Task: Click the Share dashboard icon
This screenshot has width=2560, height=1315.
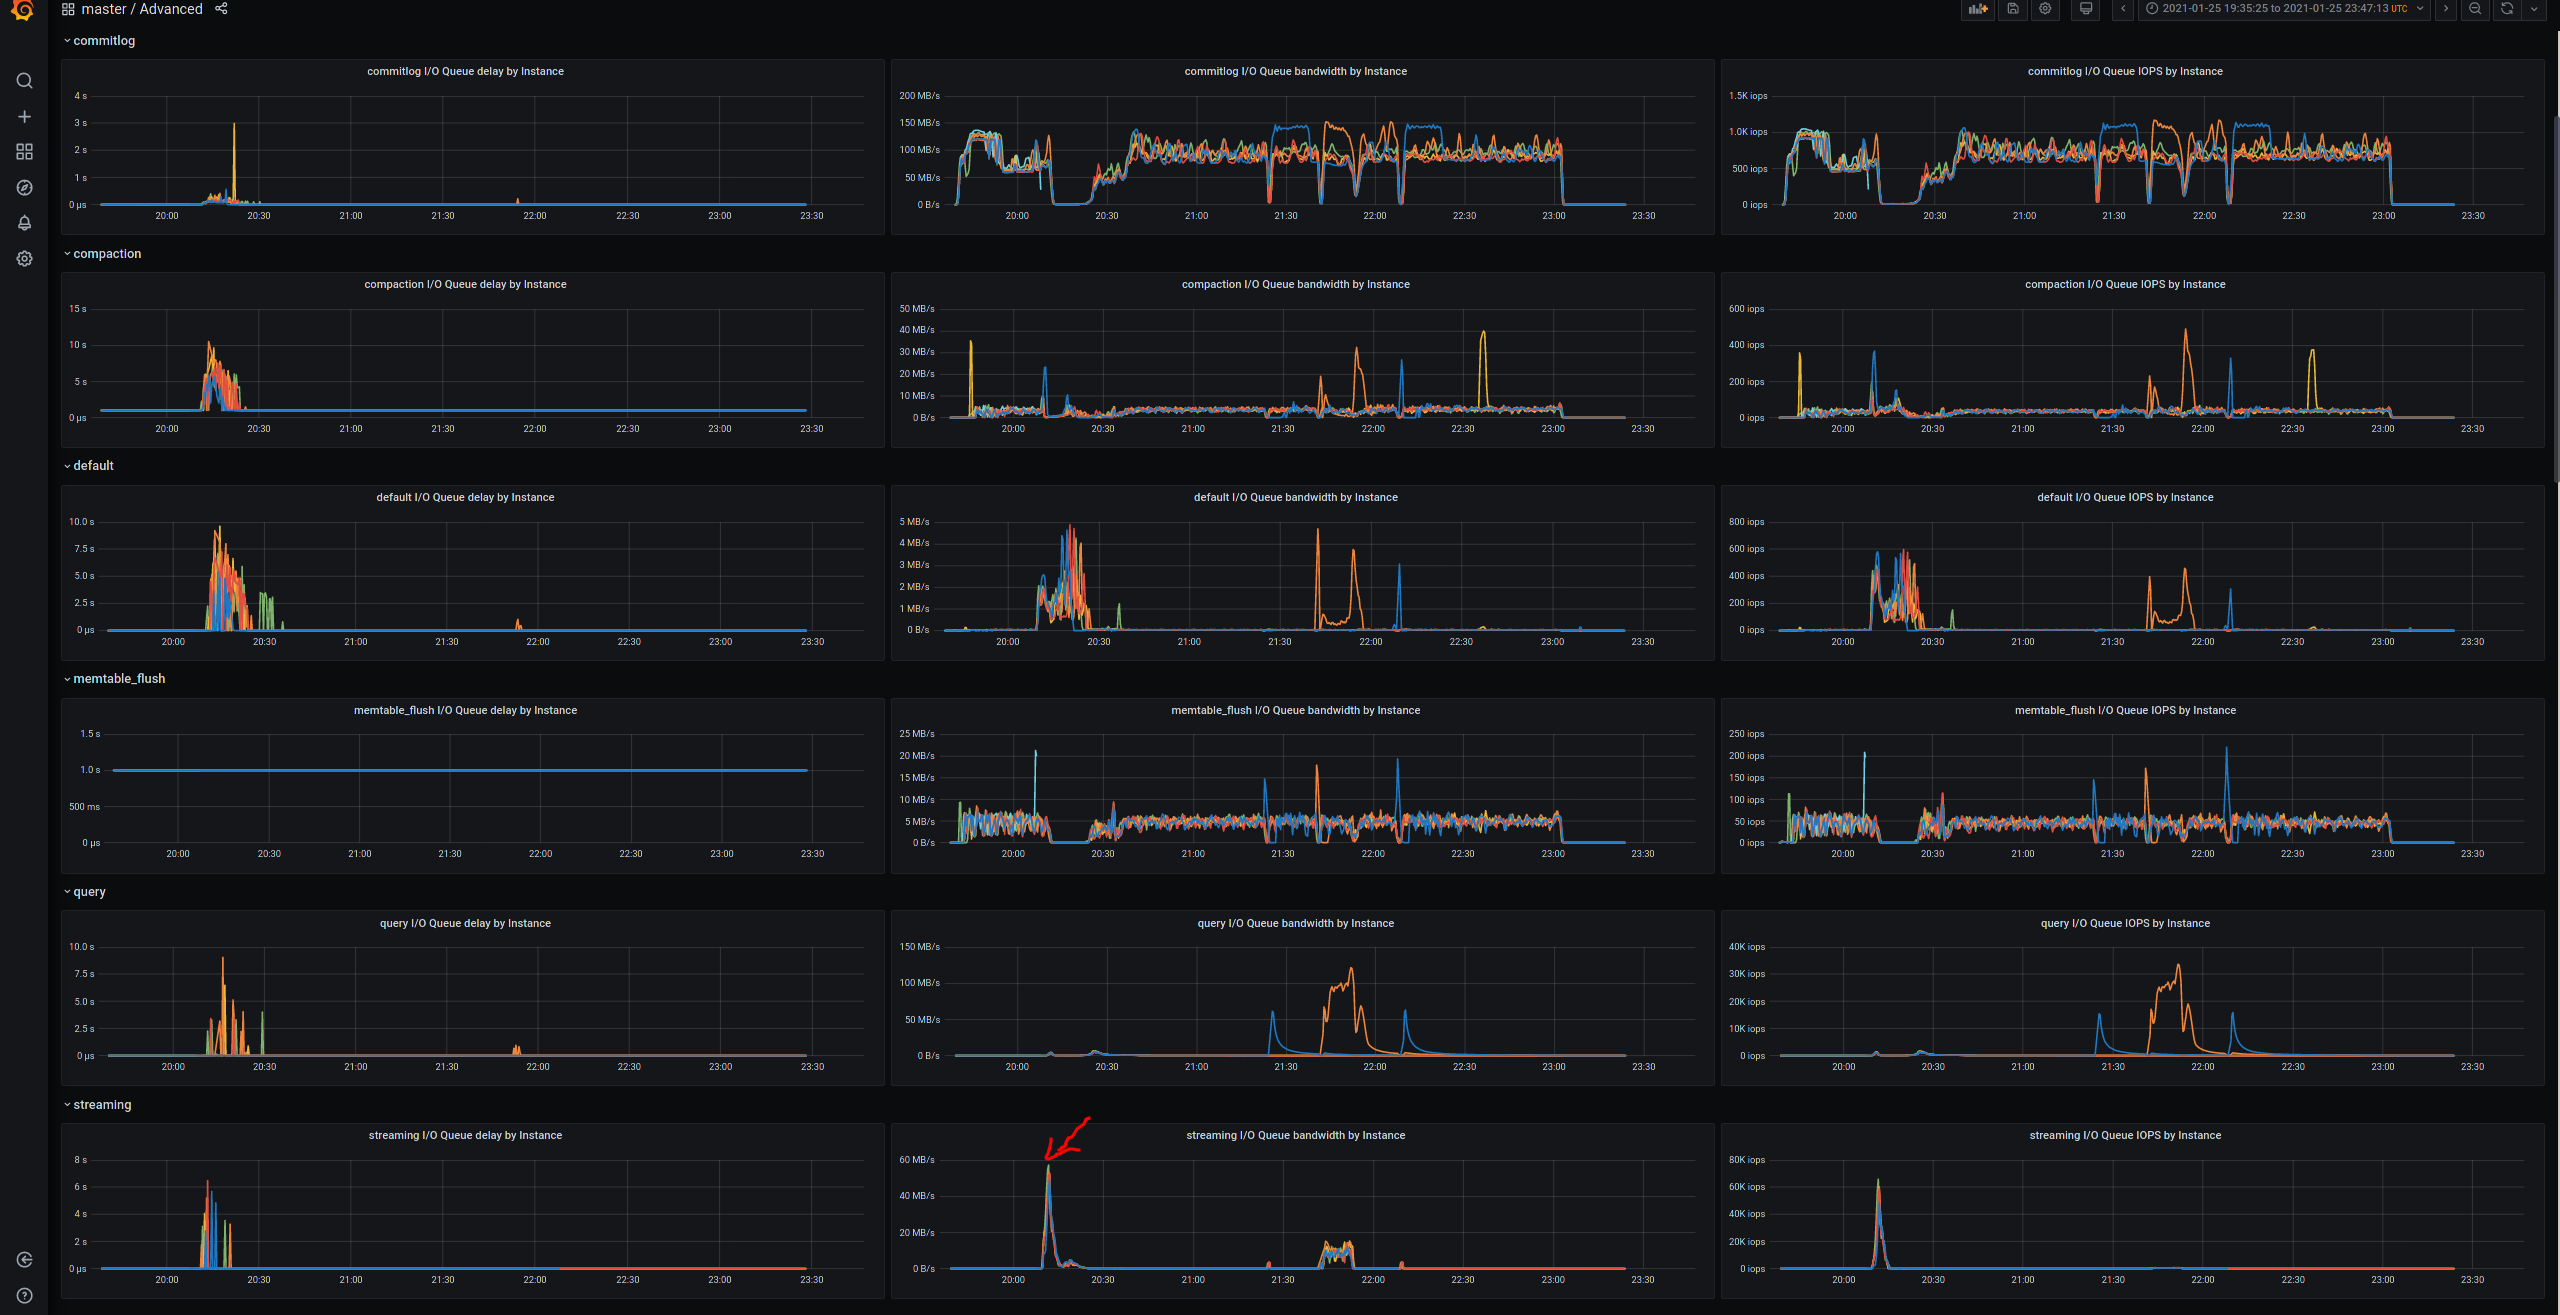Action: [x=222, y=9]
